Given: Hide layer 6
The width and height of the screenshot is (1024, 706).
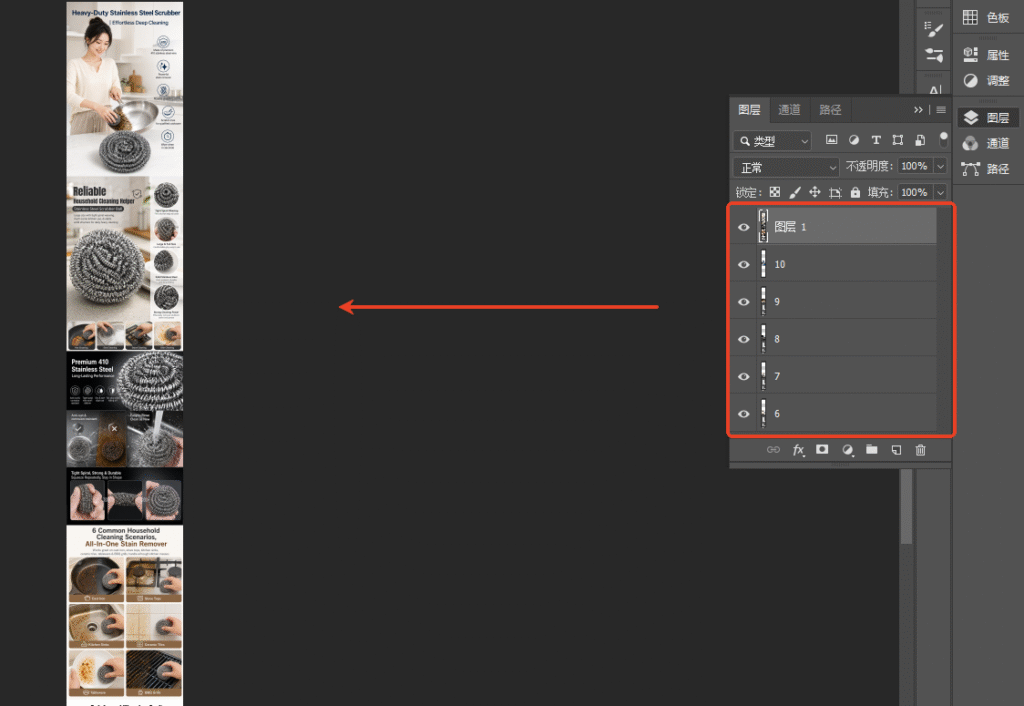Looking at the screenshot, I should 743,413.
